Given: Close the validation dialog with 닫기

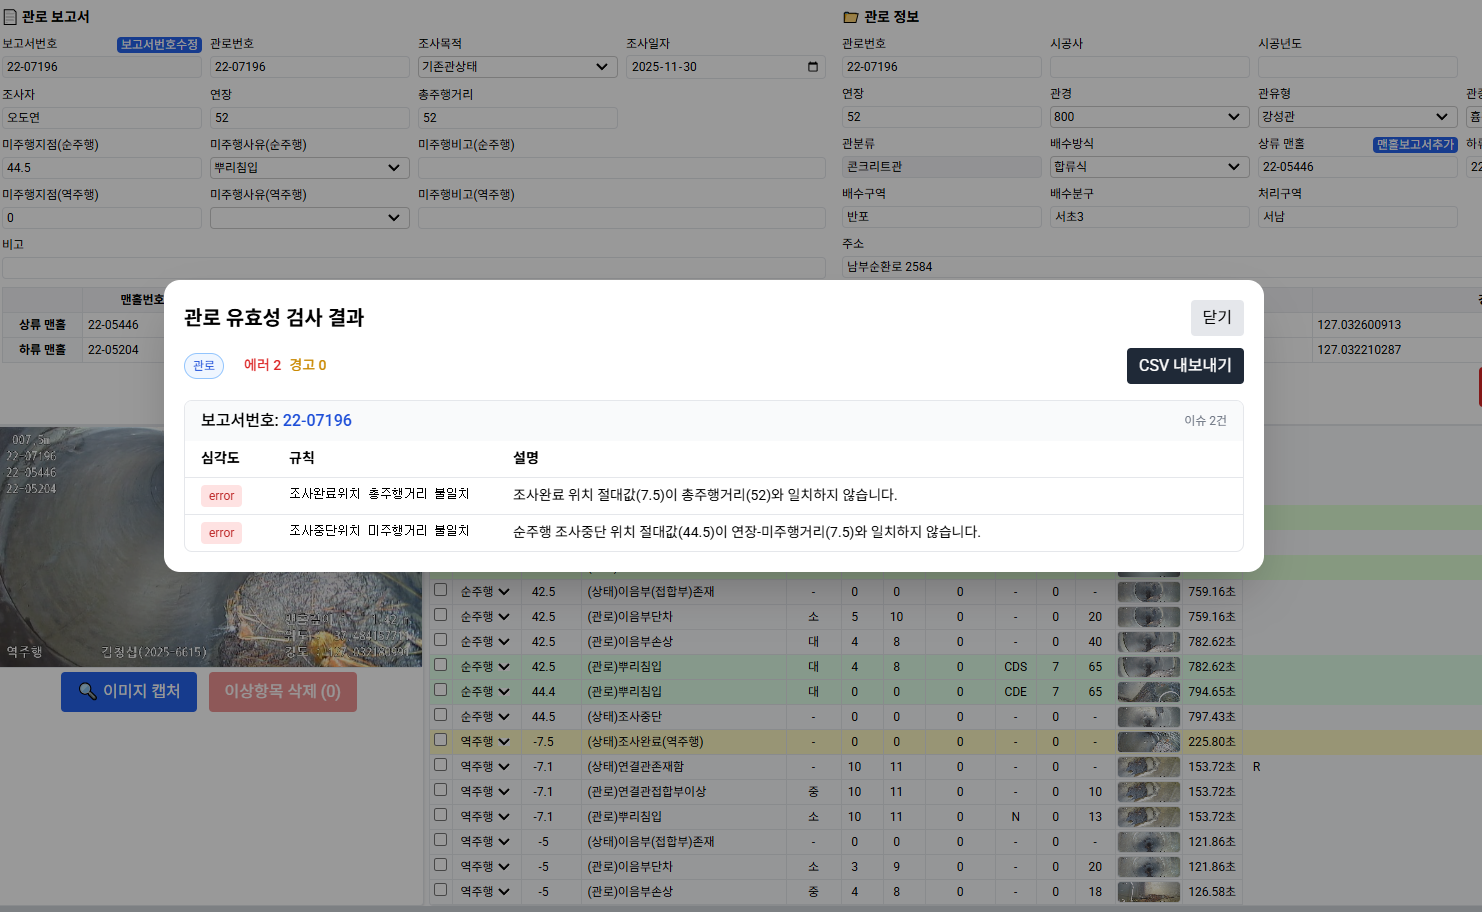Looking at the screenshot, I should [x=1216, y=318].
